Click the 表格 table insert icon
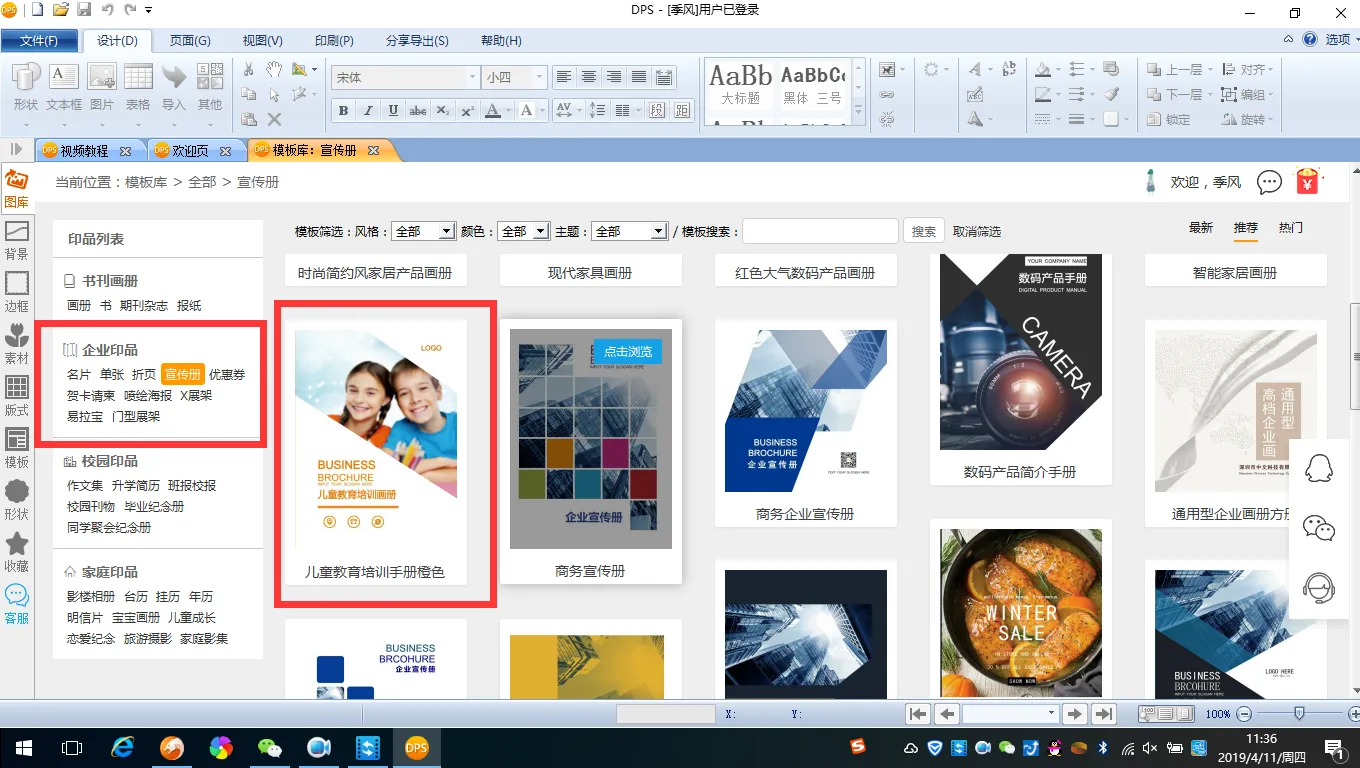Image resolution: width=1360 pixels, height=768 pixels. click(138, 87)
